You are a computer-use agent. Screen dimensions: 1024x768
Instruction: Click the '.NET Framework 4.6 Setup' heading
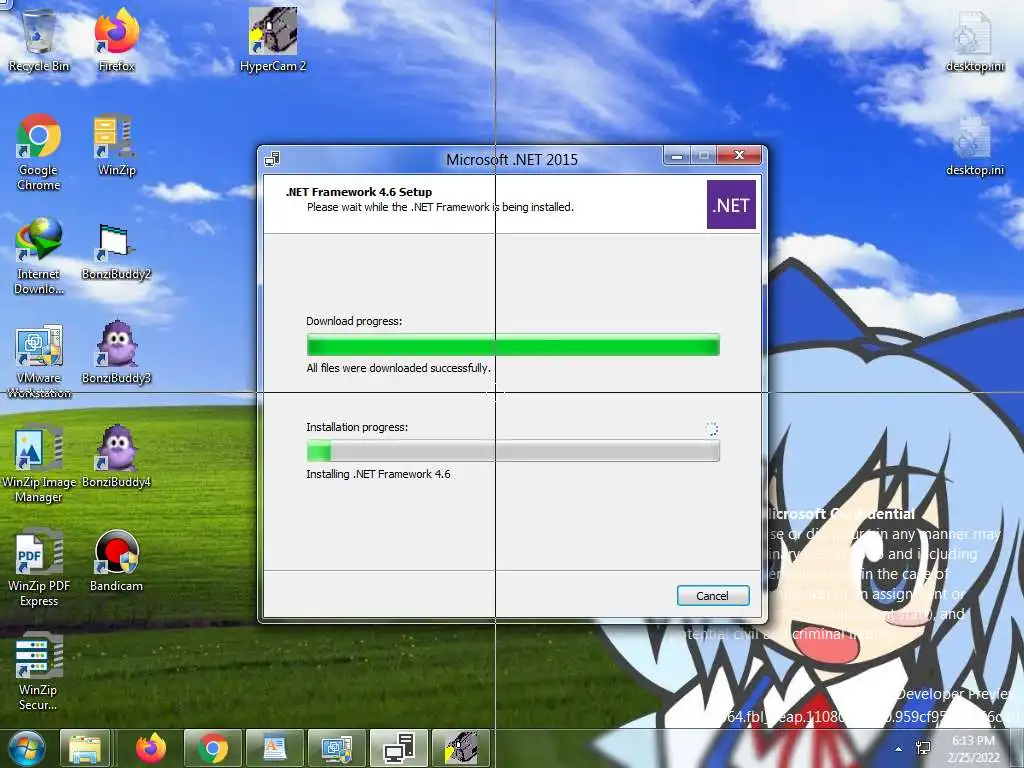359,192
